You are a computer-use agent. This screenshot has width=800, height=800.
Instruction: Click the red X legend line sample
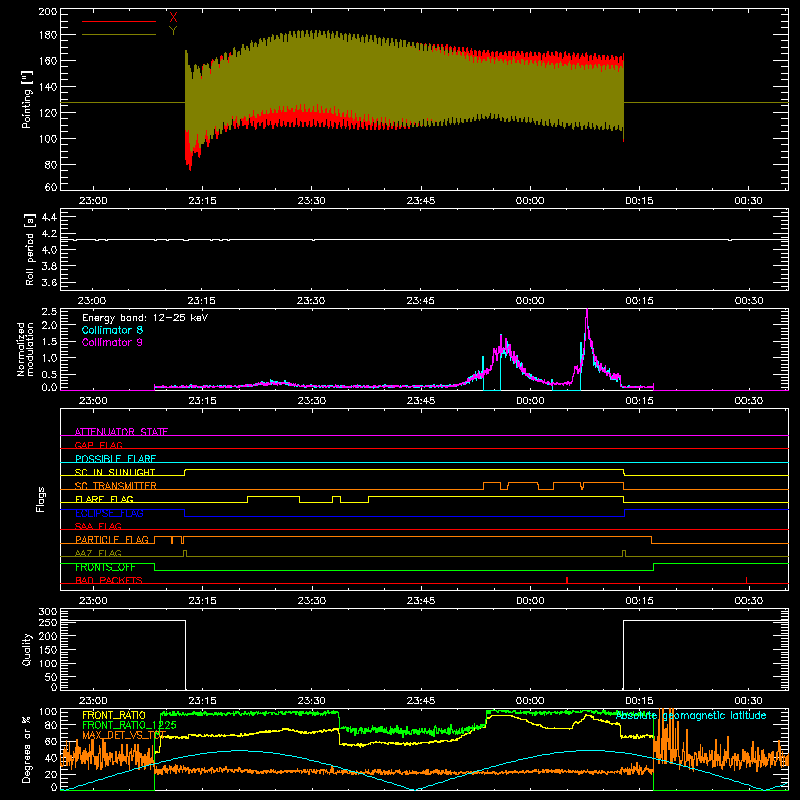[118, 21]
